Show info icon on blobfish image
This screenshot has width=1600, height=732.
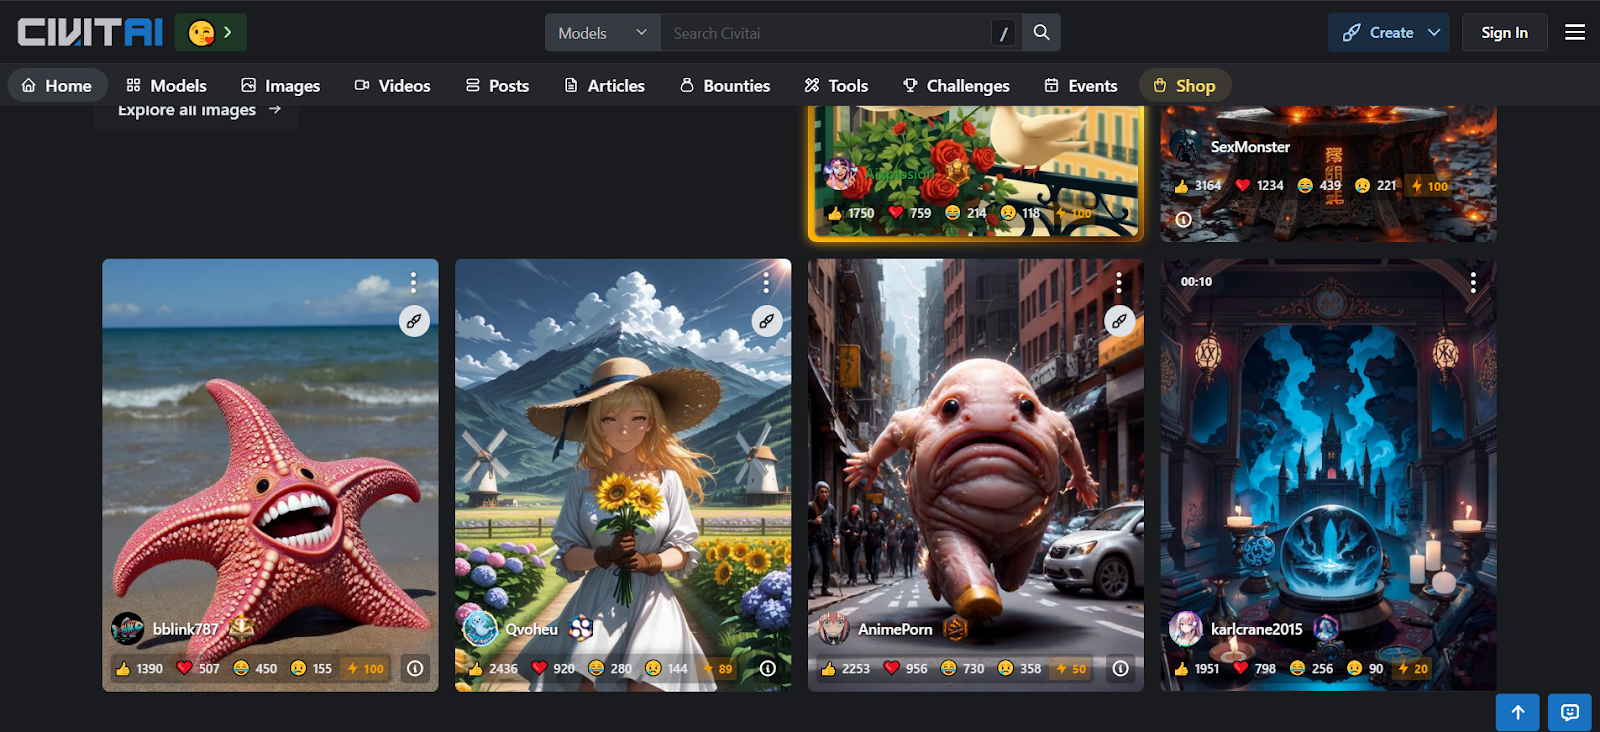[x=1120, y=668]
